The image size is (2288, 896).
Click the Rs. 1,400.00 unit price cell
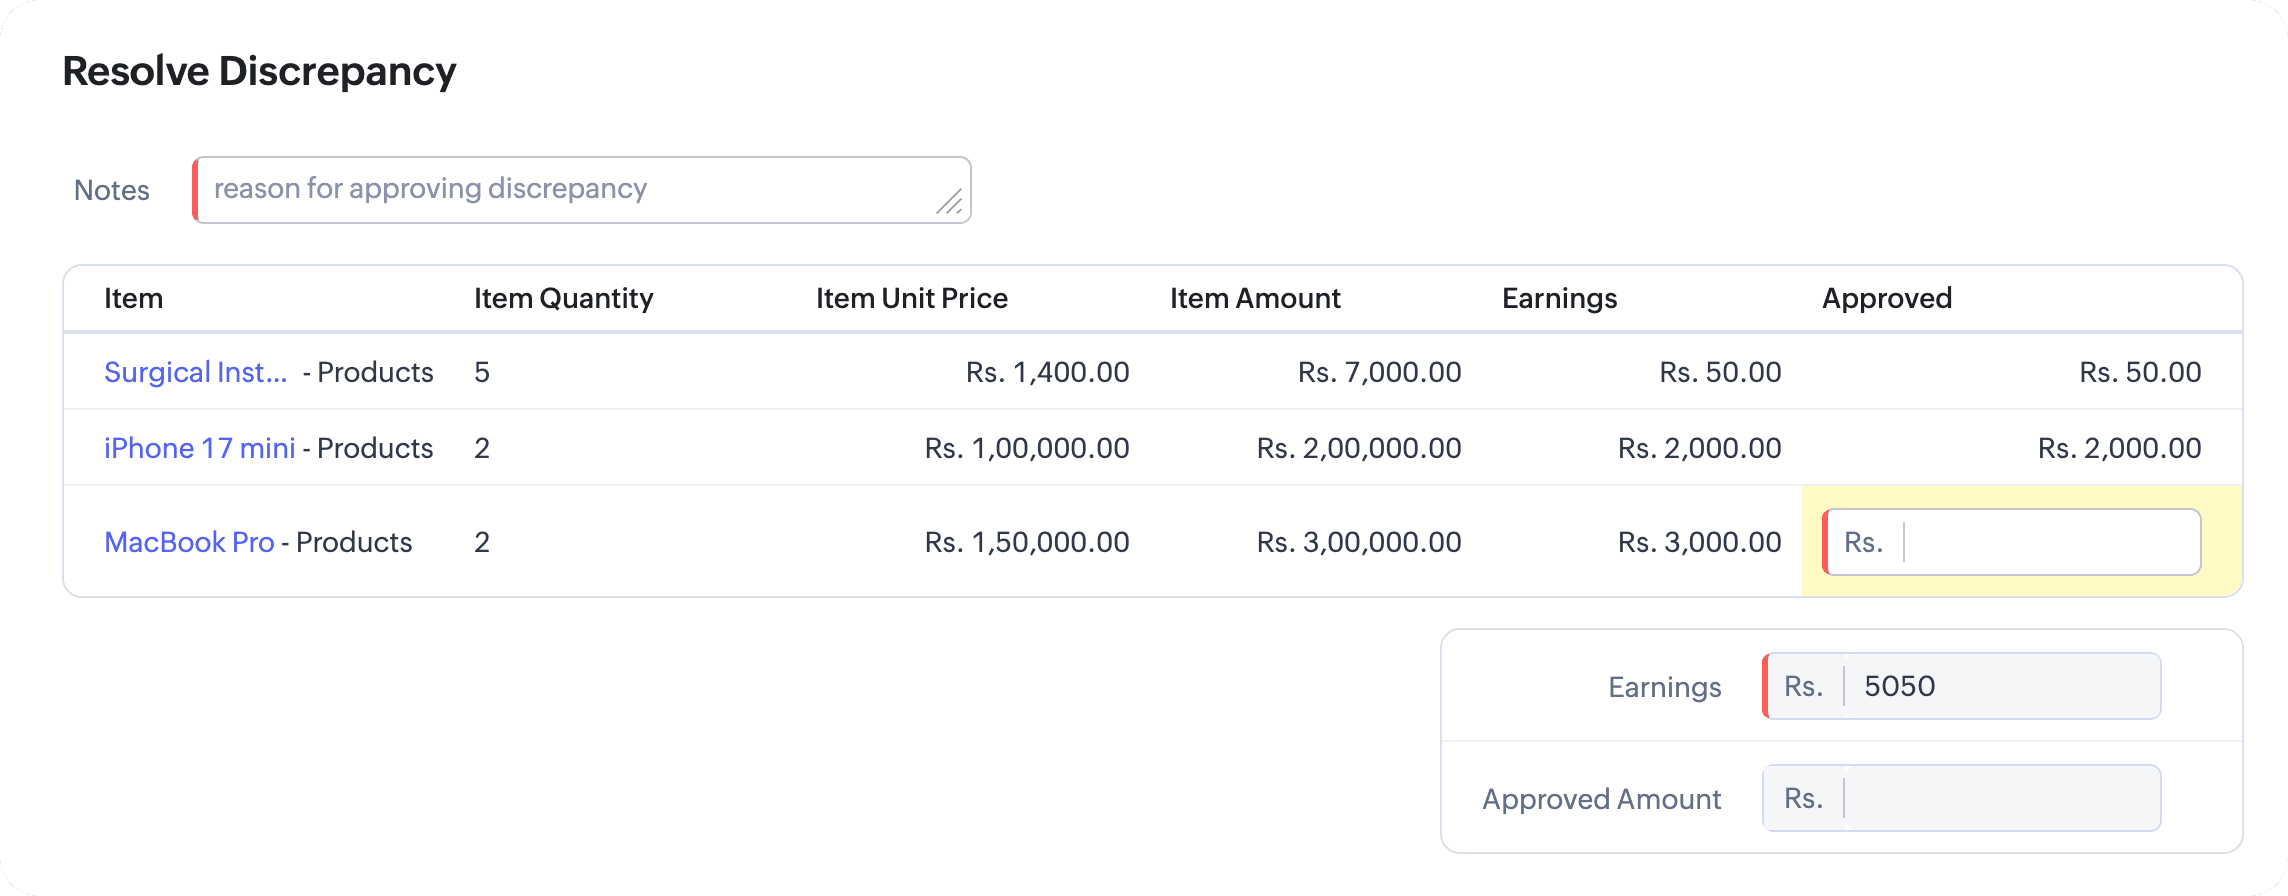(1047, 372)
